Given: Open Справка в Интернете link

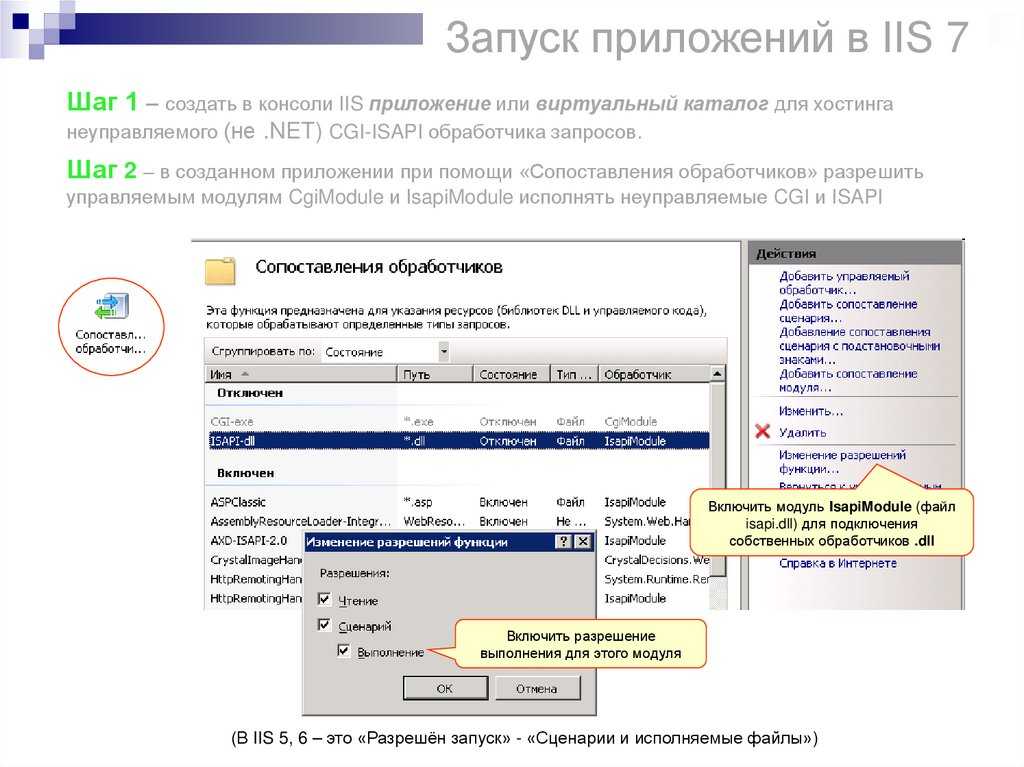Looking at the screenshot, I should (837, 563).
